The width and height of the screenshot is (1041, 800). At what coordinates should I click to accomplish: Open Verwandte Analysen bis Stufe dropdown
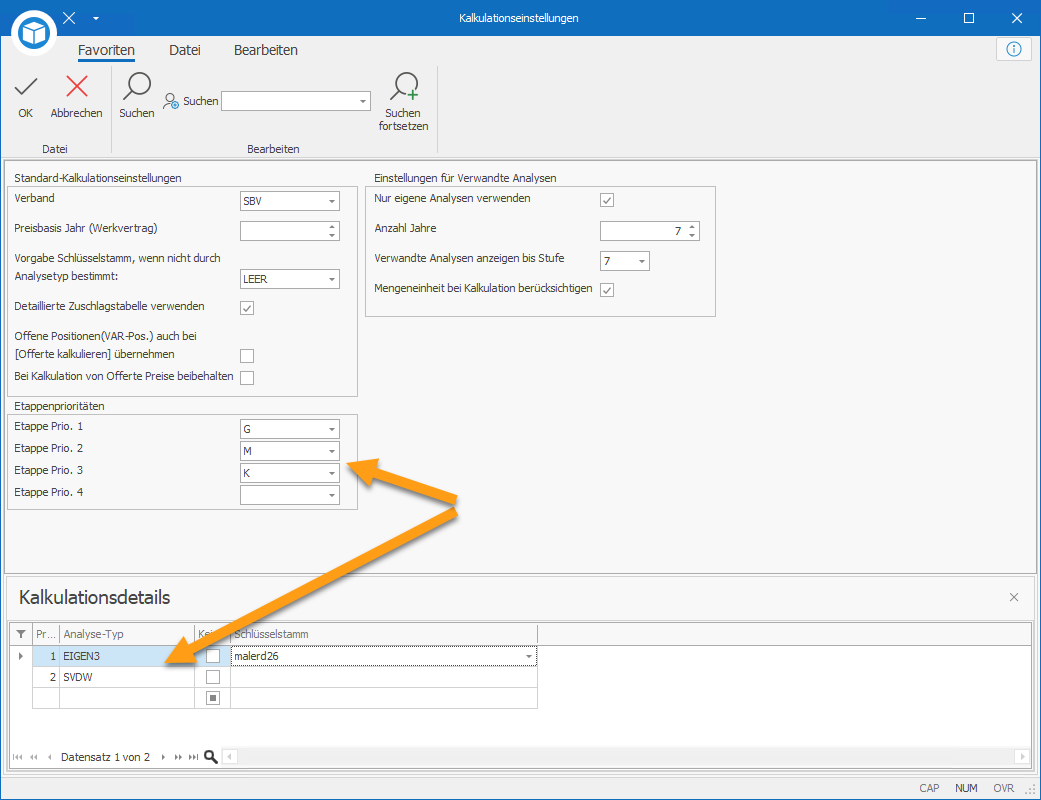[x=642, y=262]
